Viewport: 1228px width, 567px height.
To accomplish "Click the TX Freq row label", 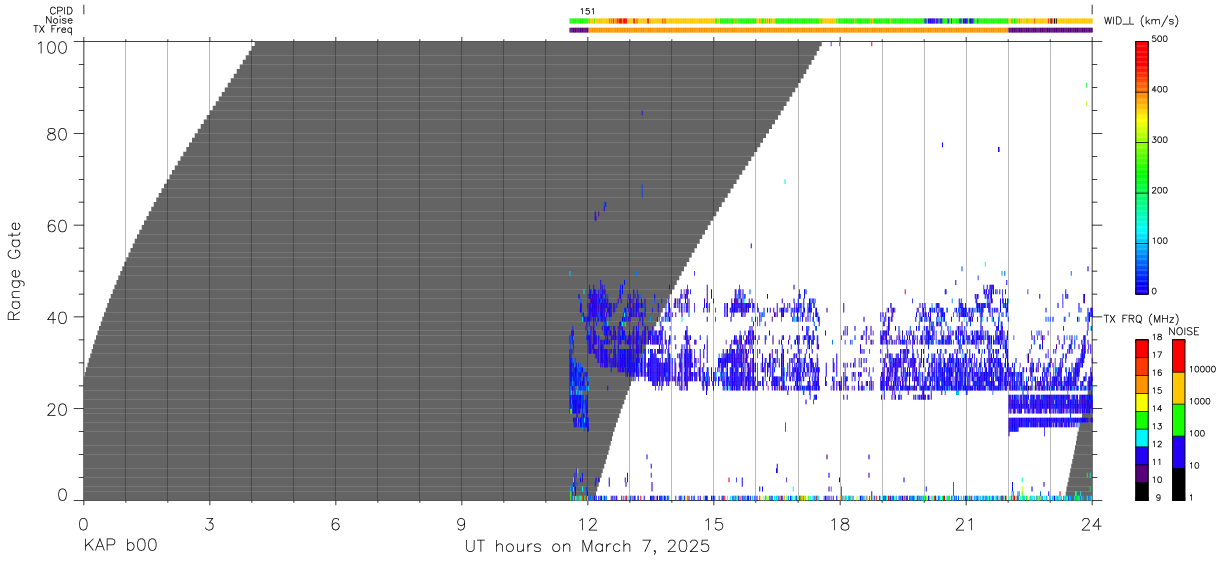I will 53,29.
